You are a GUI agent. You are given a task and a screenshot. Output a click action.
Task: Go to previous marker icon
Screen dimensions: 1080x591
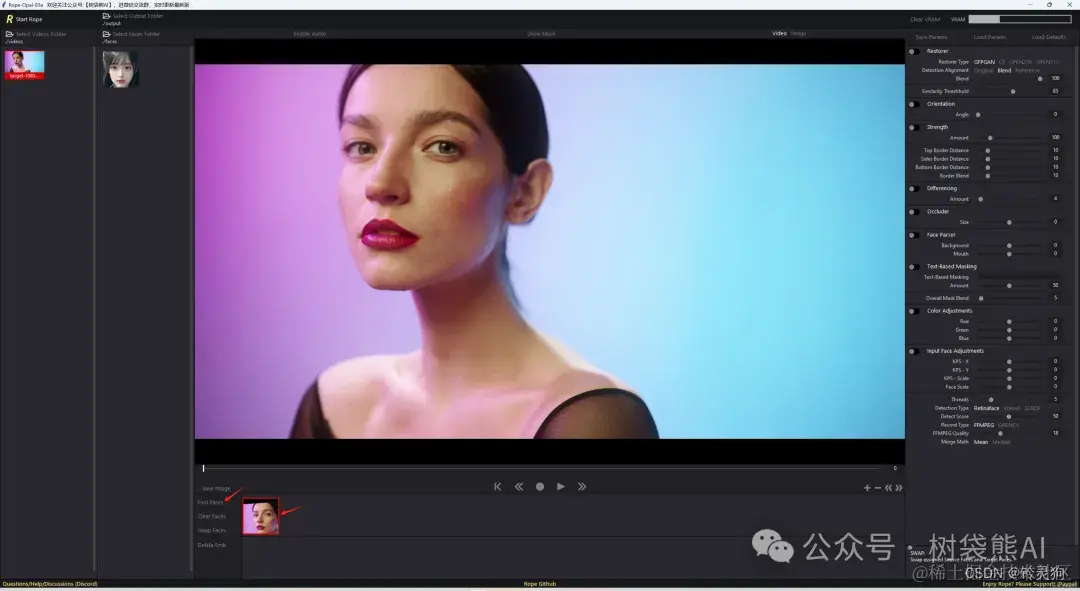(x=889, y=488)
